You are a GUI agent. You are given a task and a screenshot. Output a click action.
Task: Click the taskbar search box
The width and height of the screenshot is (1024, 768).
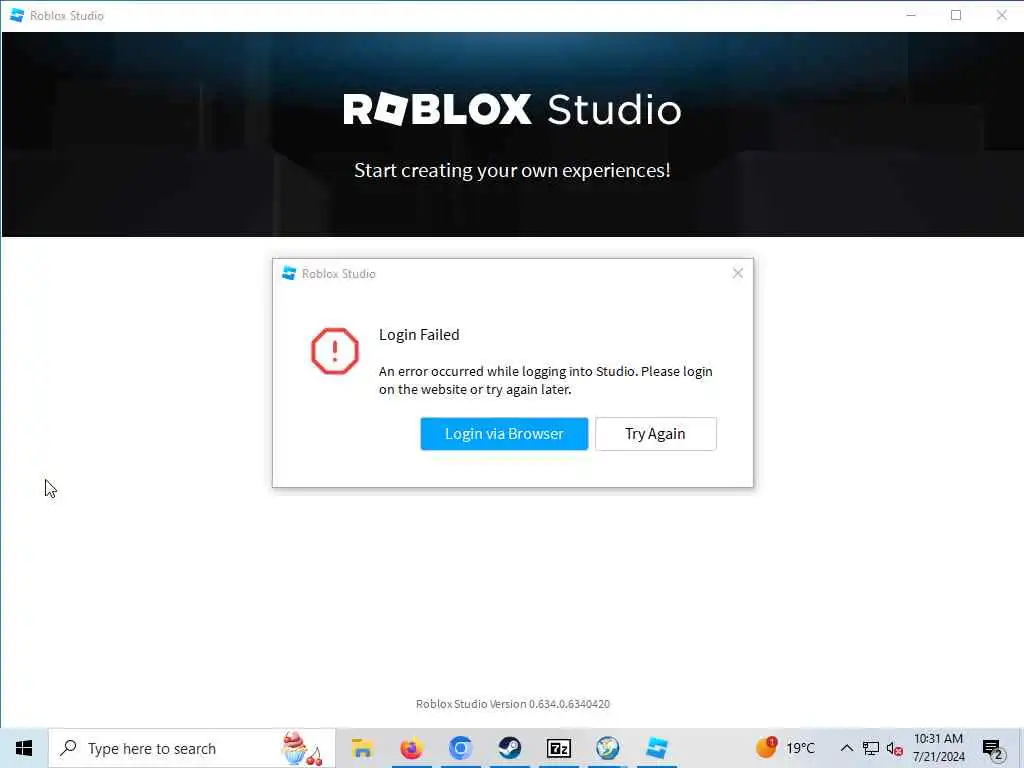(192, 748)
